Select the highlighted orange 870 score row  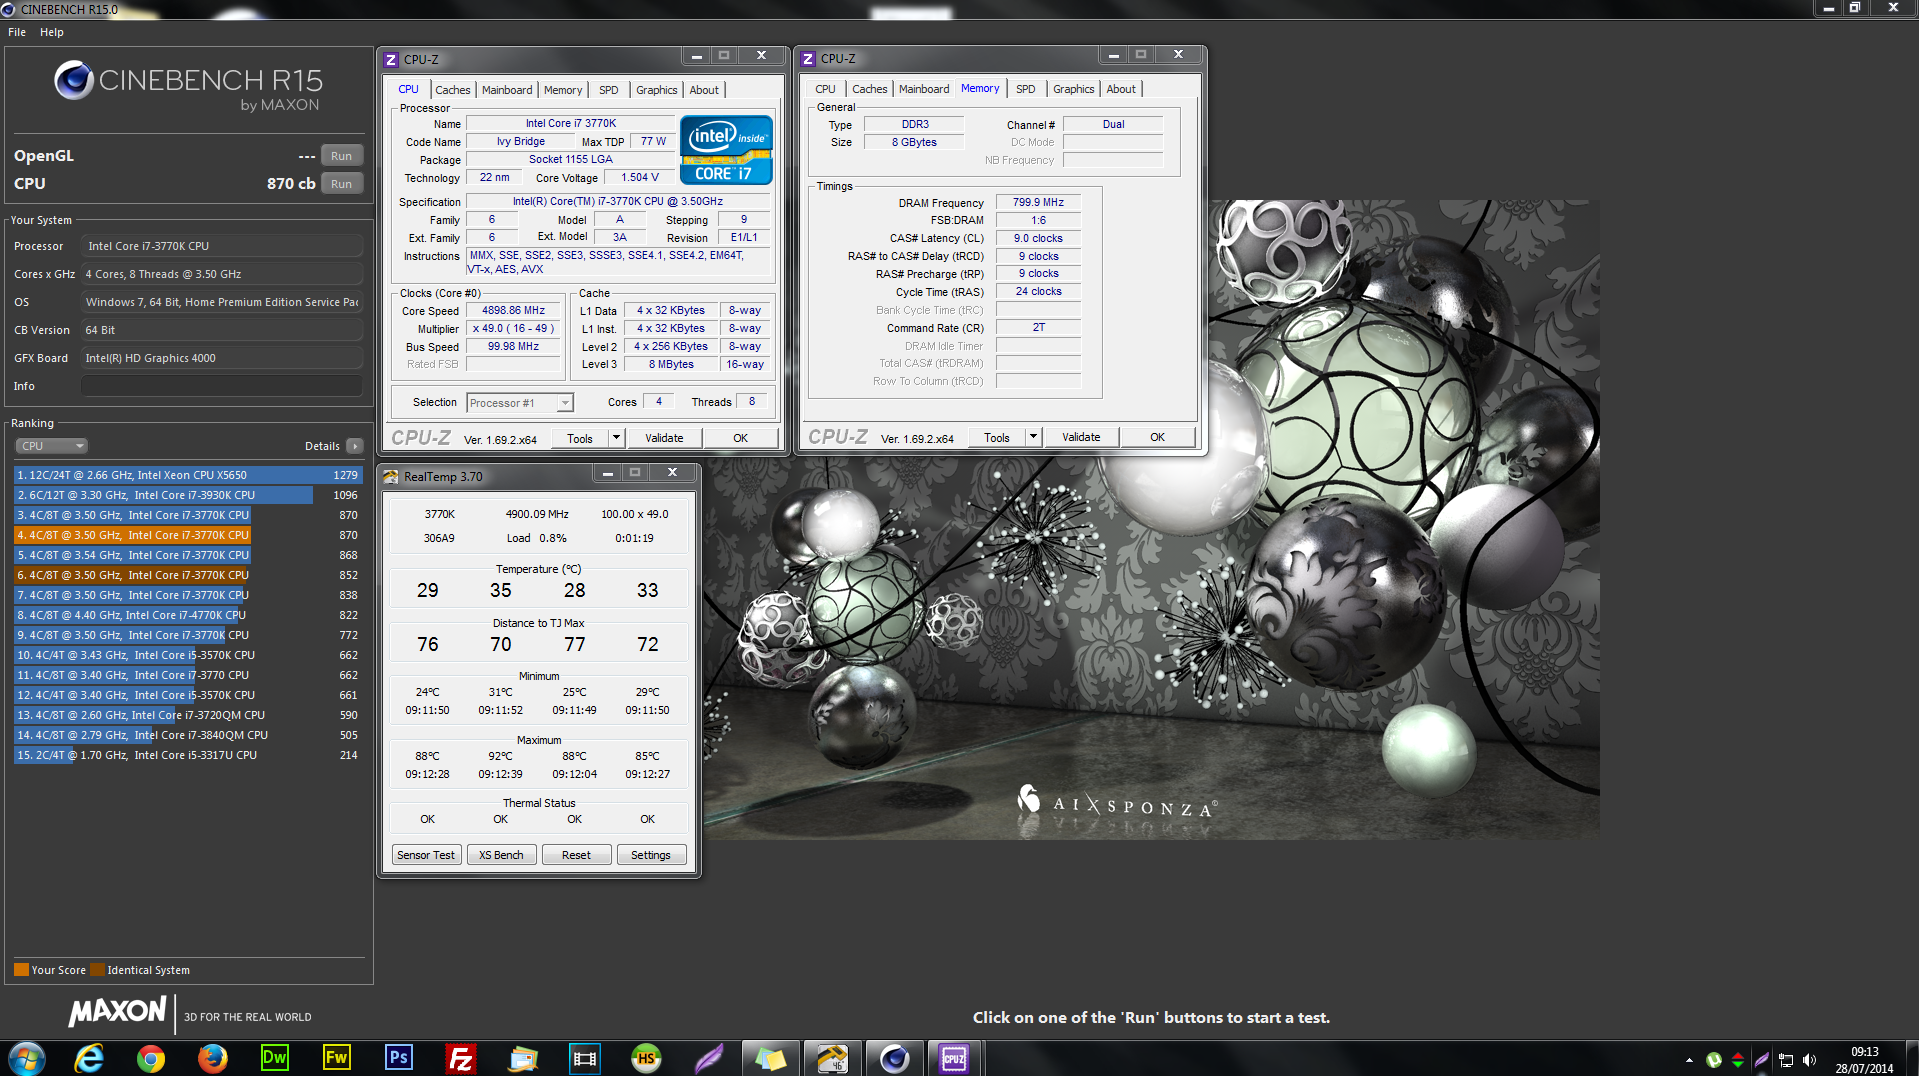[x=188, y=535]
